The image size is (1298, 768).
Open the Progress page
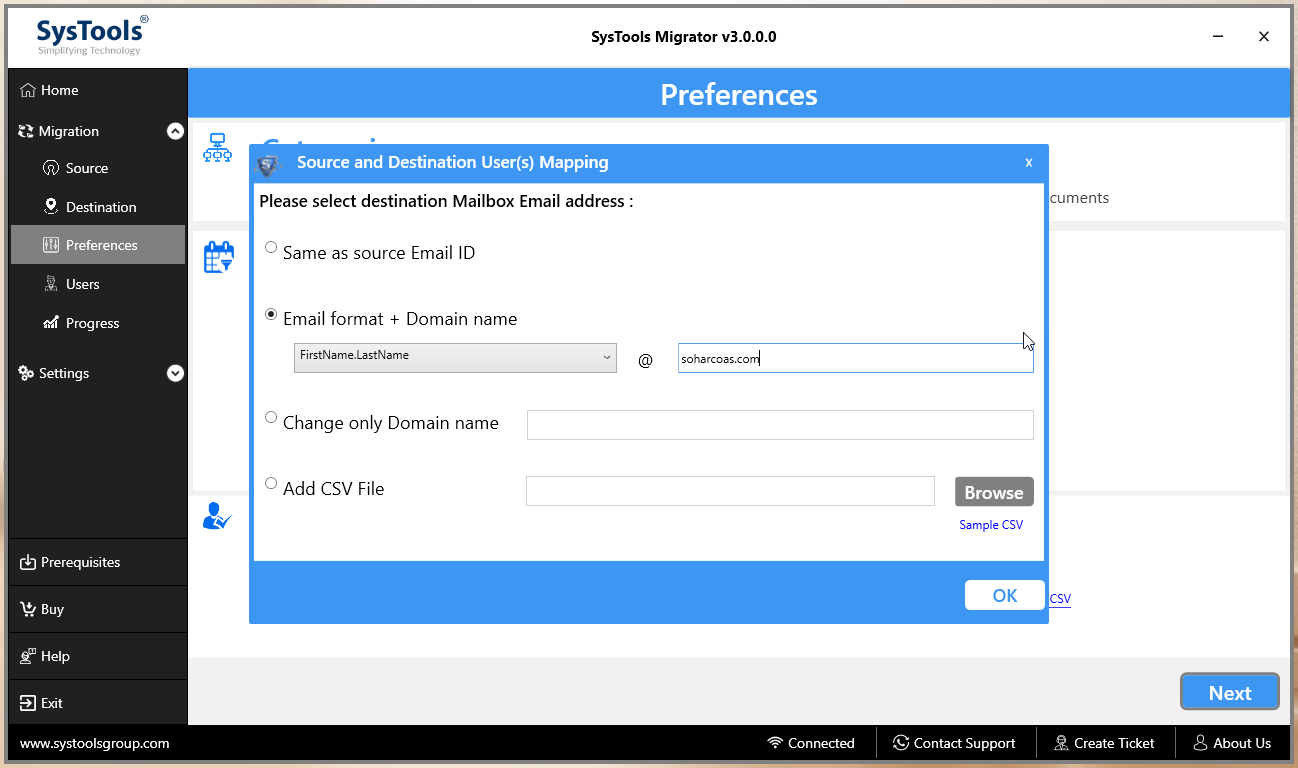98,323
